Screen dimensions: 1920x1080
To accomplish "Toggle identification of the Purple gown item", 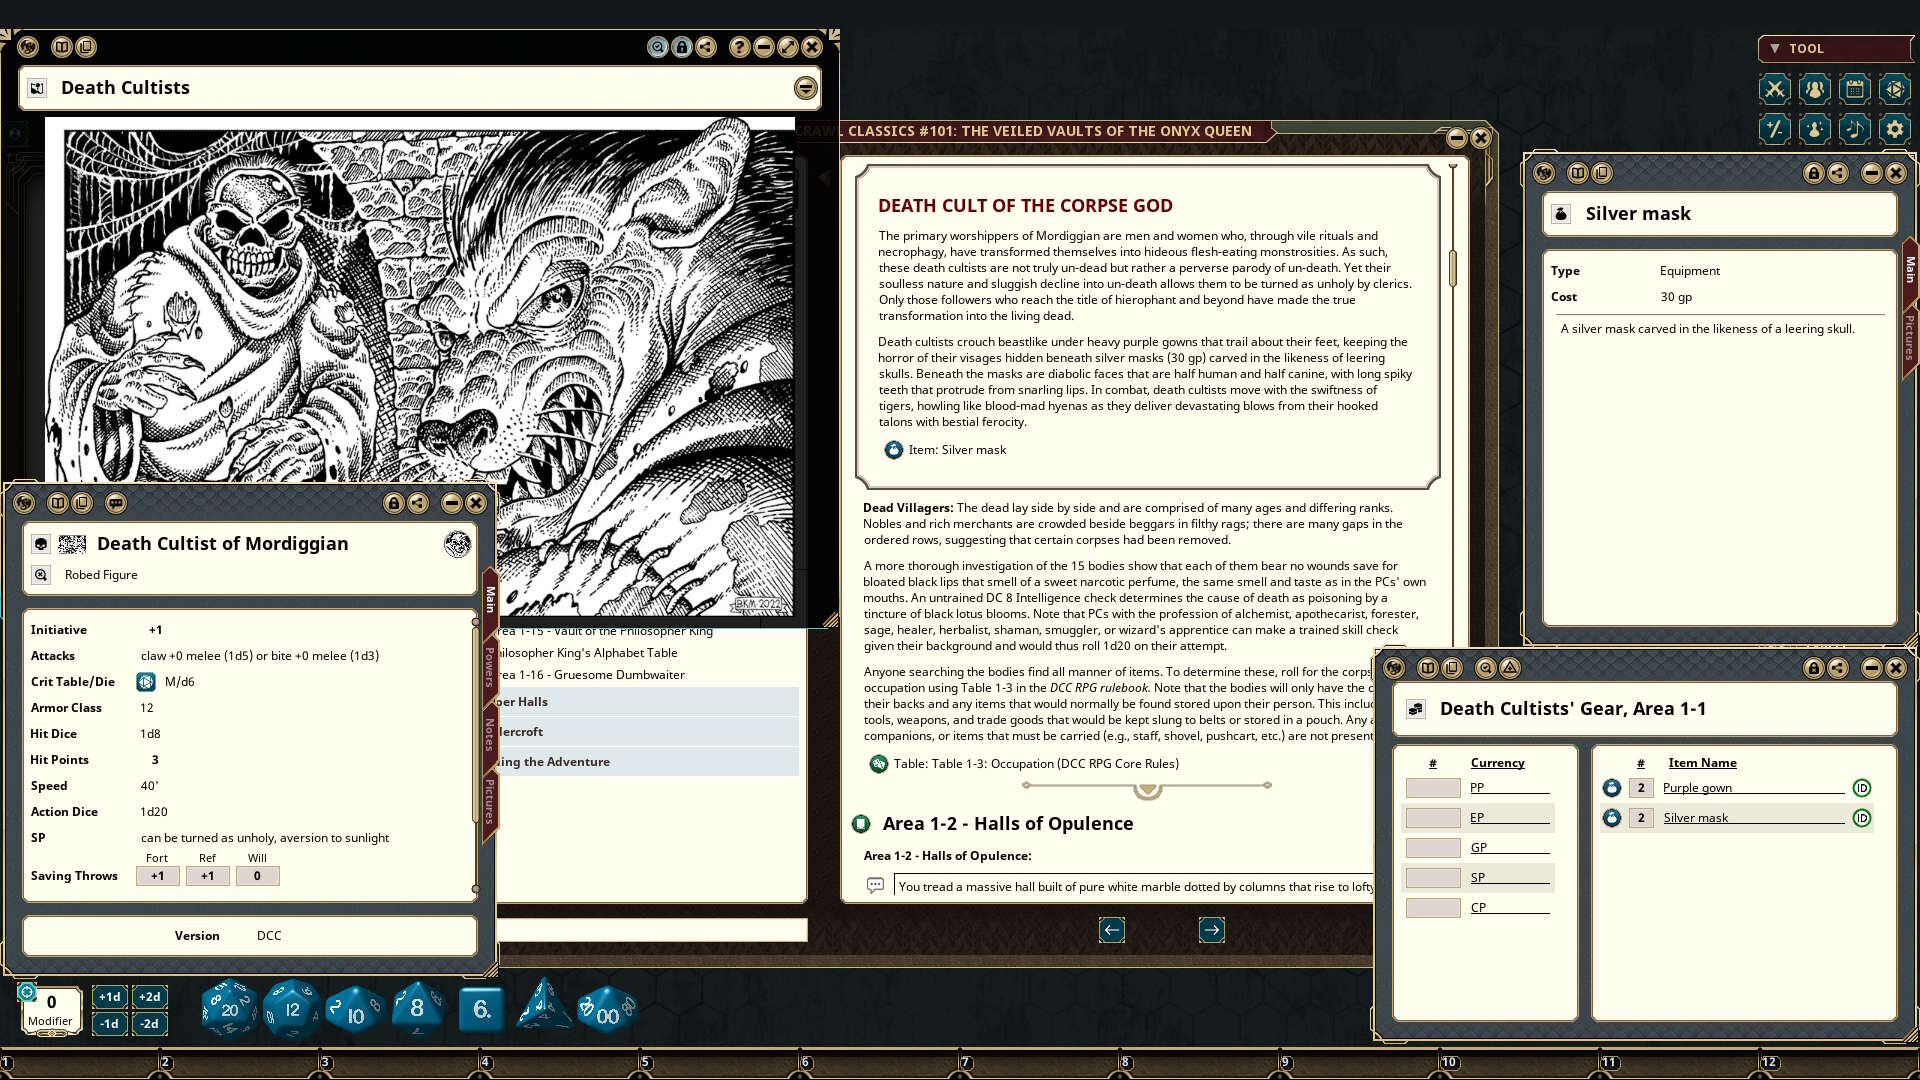I will tap(1862, 788).
